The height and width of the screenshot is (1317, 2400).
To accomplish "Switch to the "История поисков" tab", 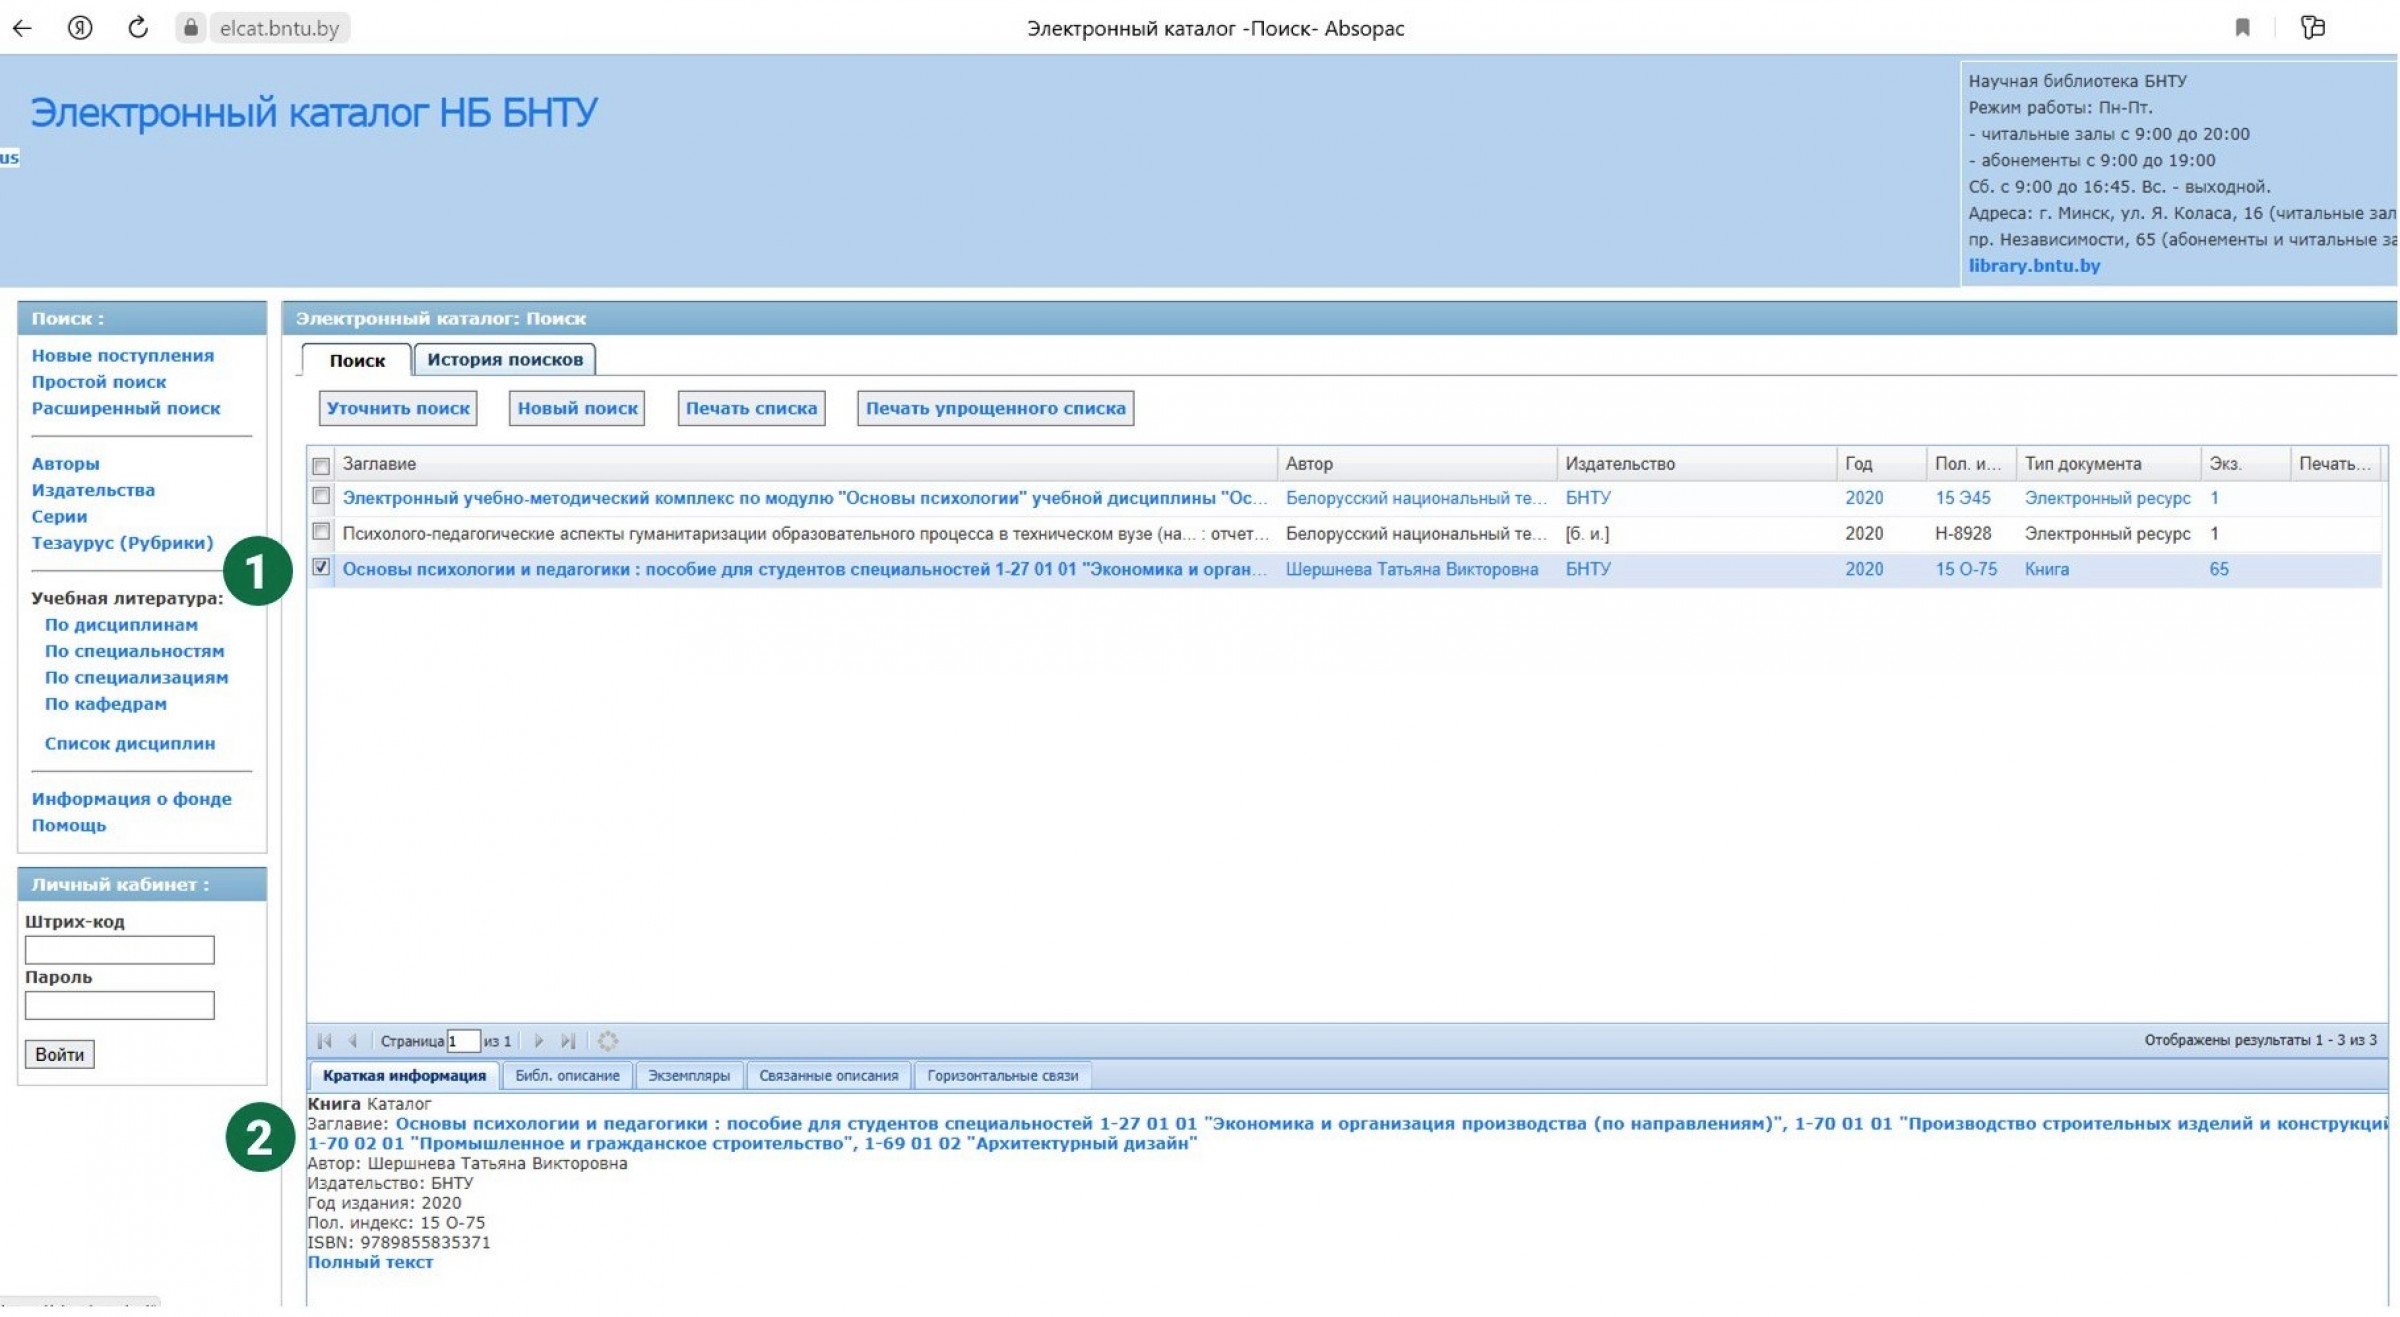I will [x=504, y=360].
